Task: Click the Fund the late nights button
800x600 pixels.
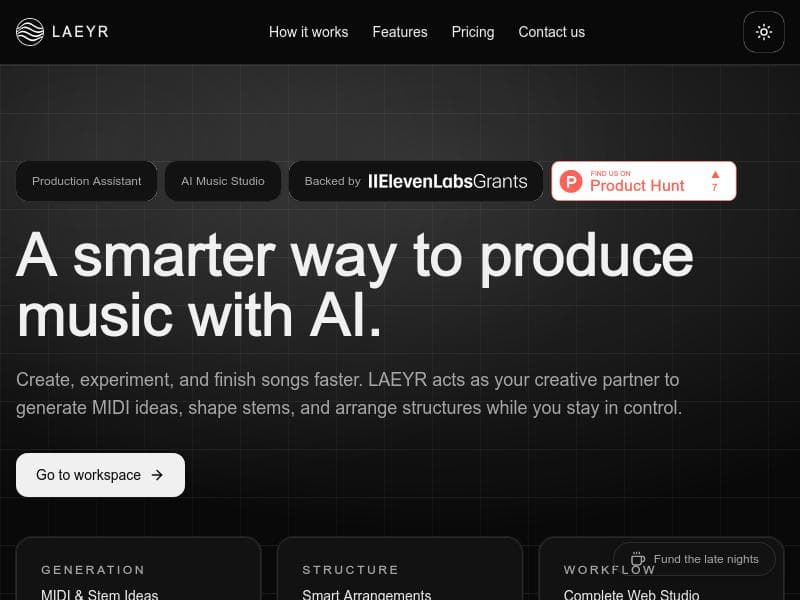Action: point(694,559)
